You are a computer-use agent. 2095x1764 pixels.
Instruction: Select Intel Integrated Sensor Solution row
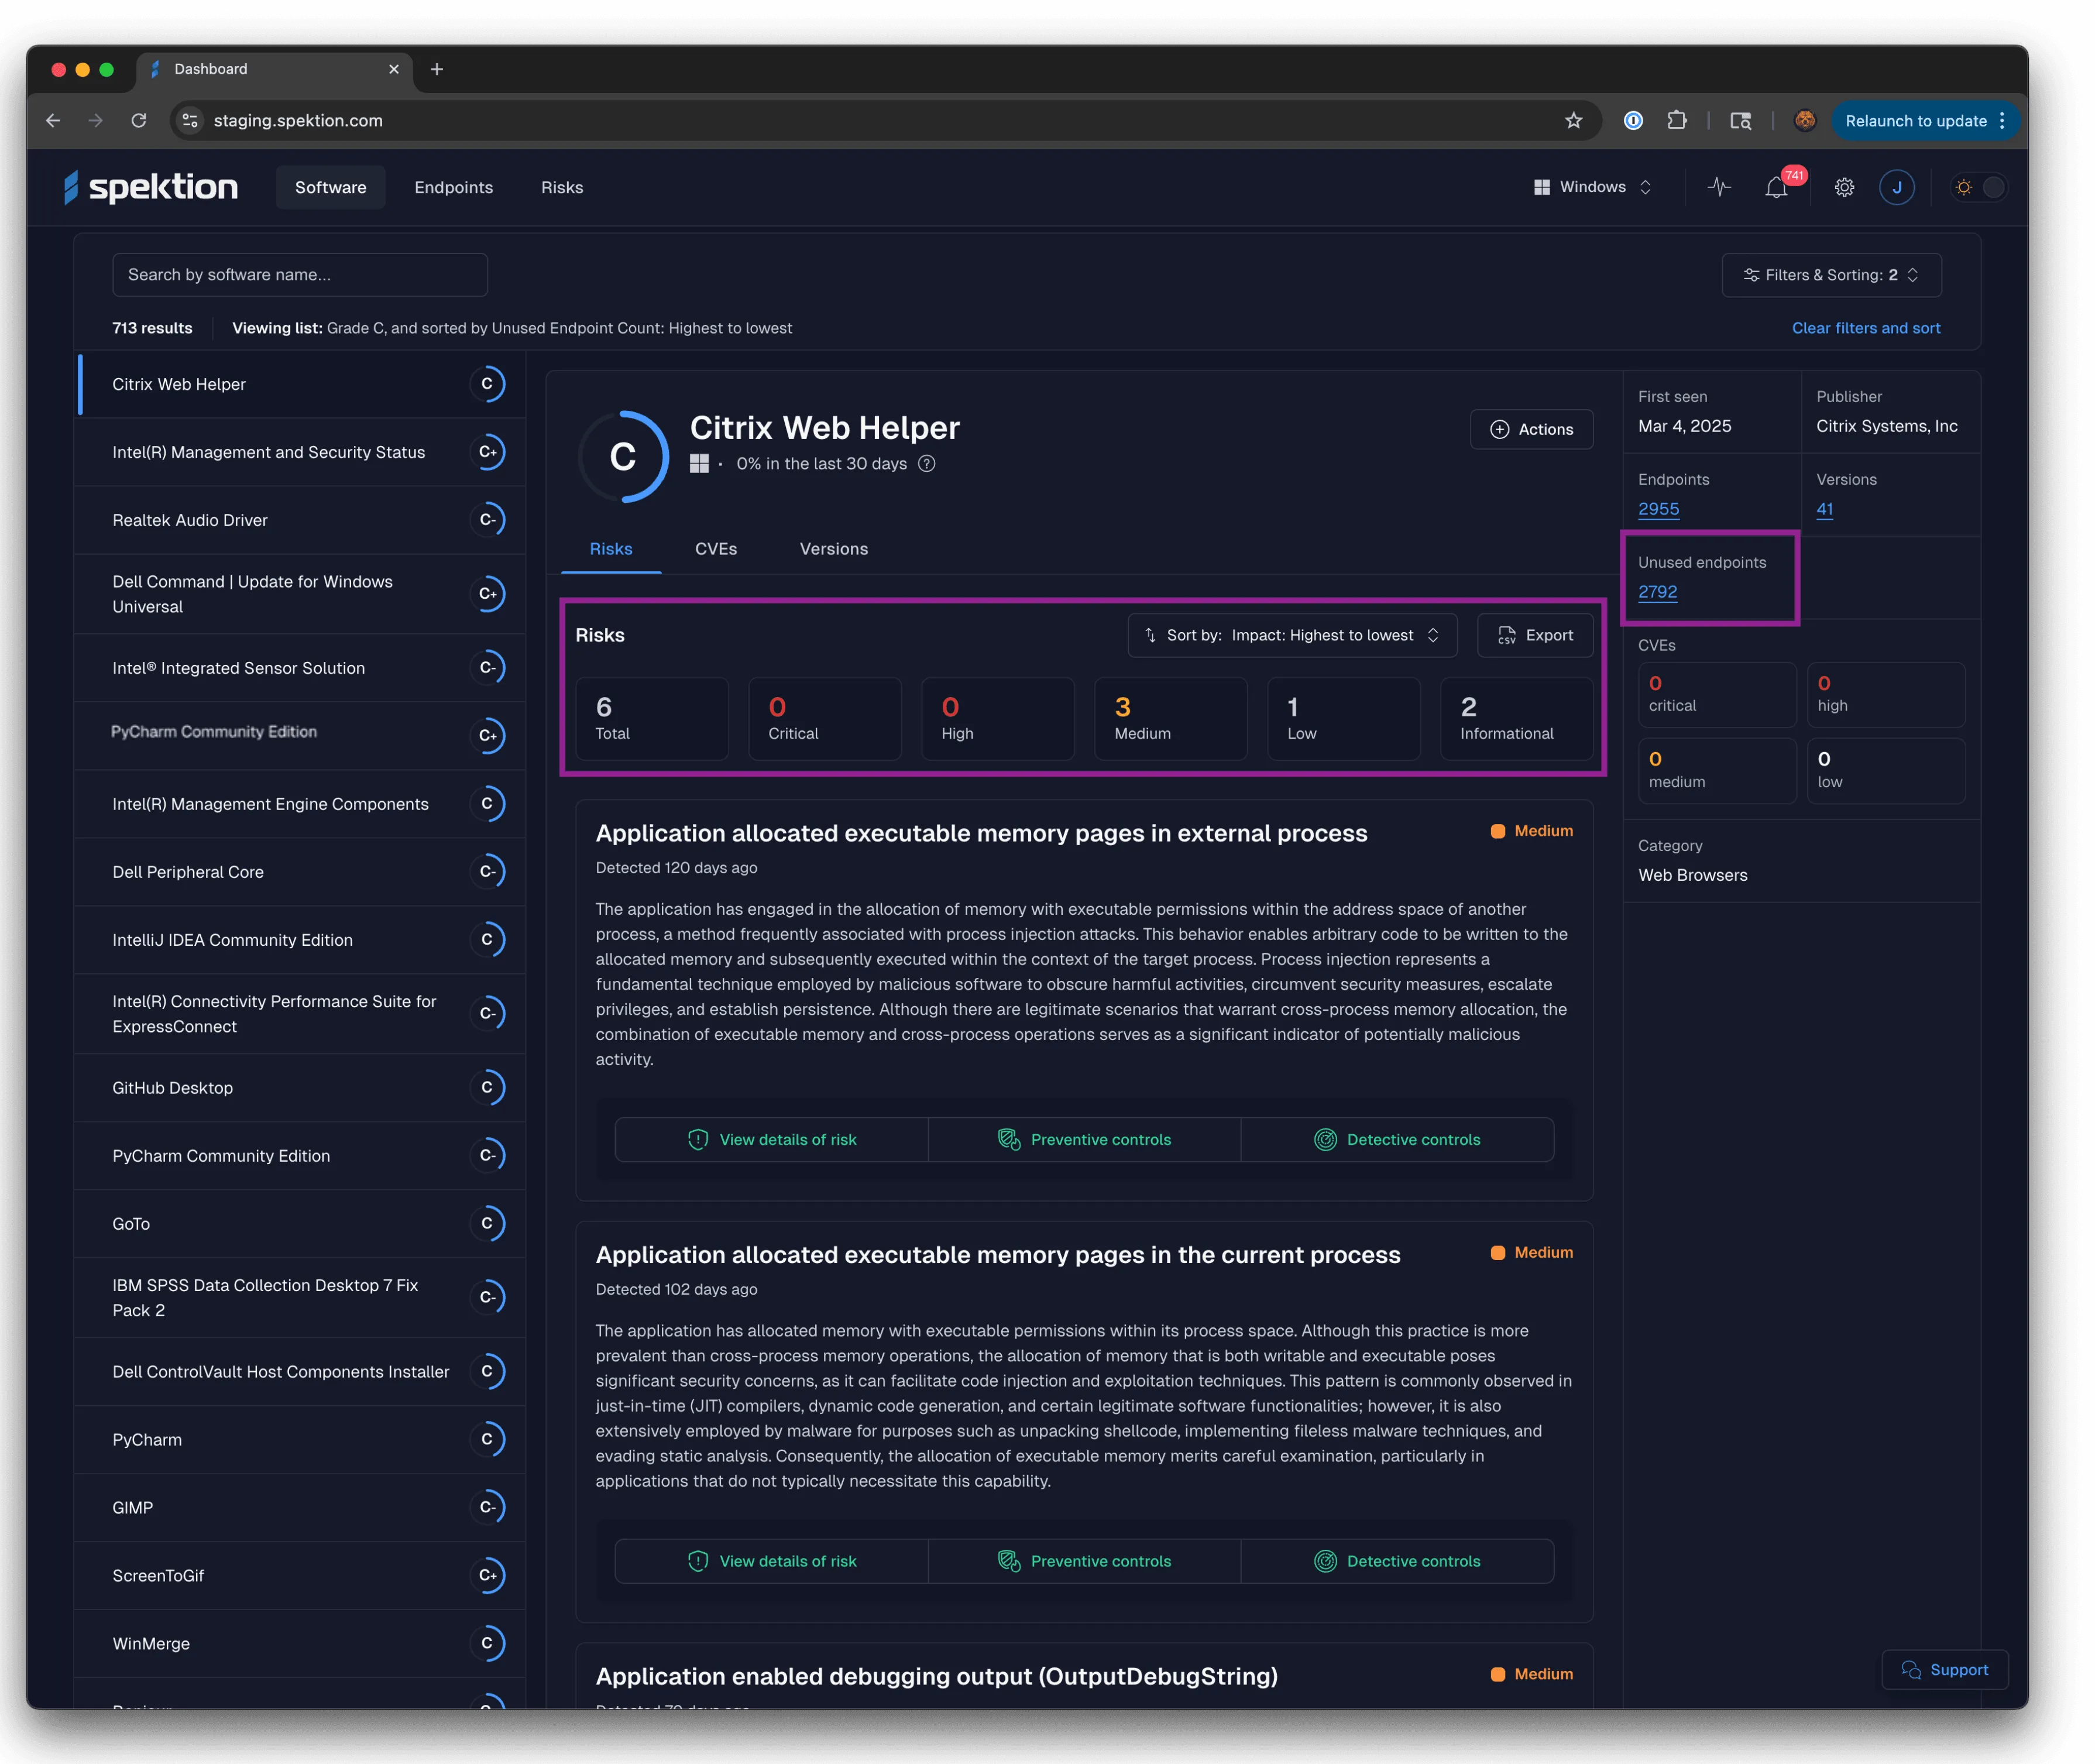tap(301, 668)
